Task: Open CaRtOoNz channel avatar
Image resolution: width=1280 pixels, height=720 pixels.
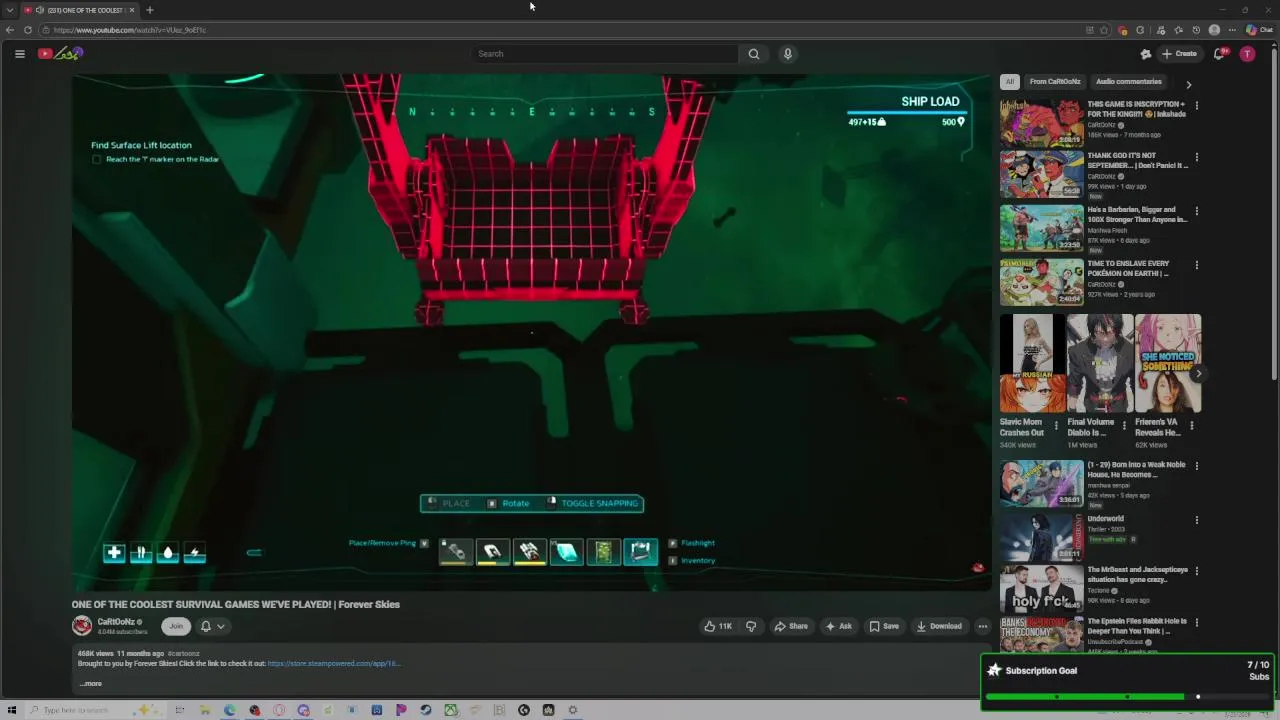Action: pyautogui.click(x=82, y=626)
